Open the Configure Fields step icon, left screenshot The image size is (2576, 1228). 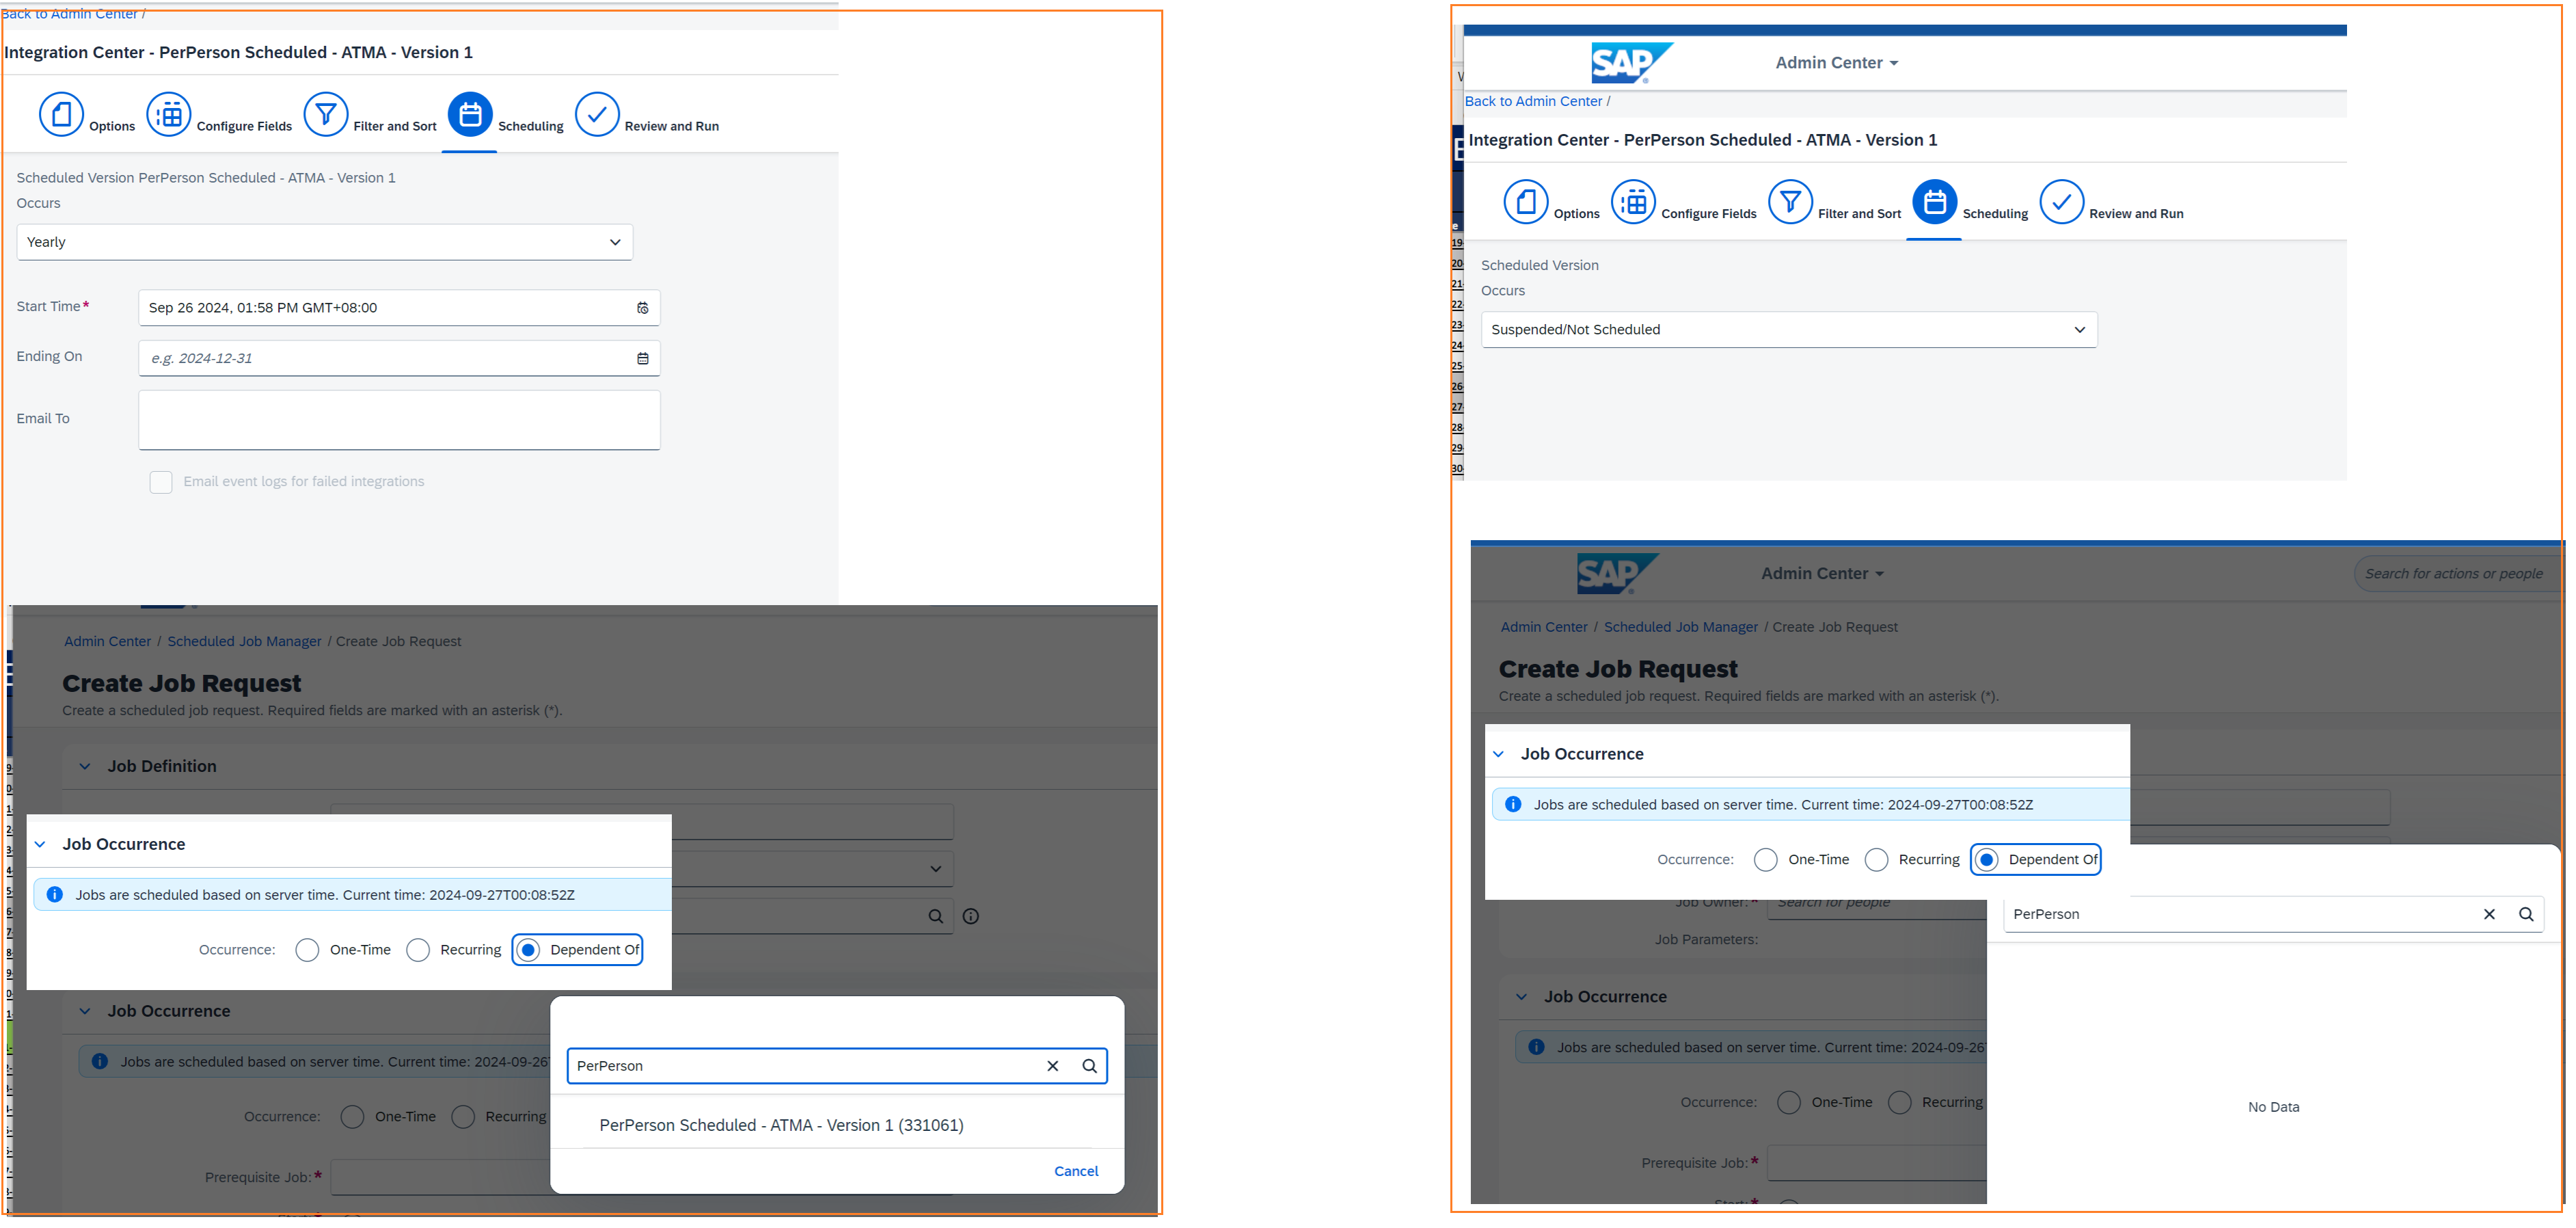(x=169, y=114)
